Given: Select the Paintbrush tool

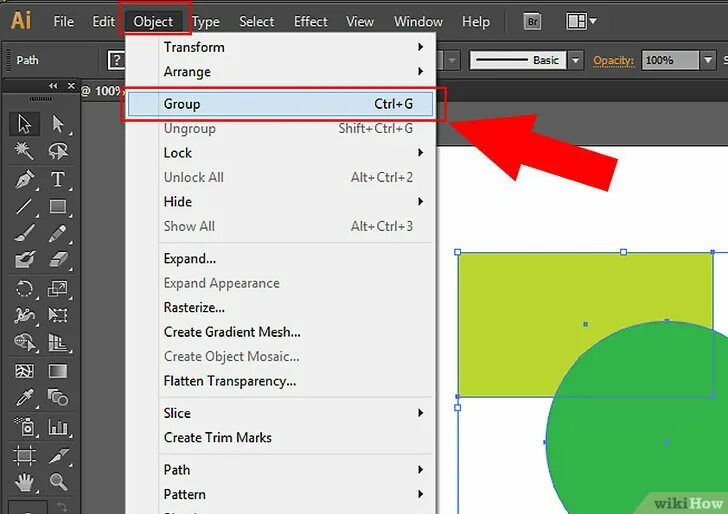Looking at the screenshot, I should tap(24, 233).
